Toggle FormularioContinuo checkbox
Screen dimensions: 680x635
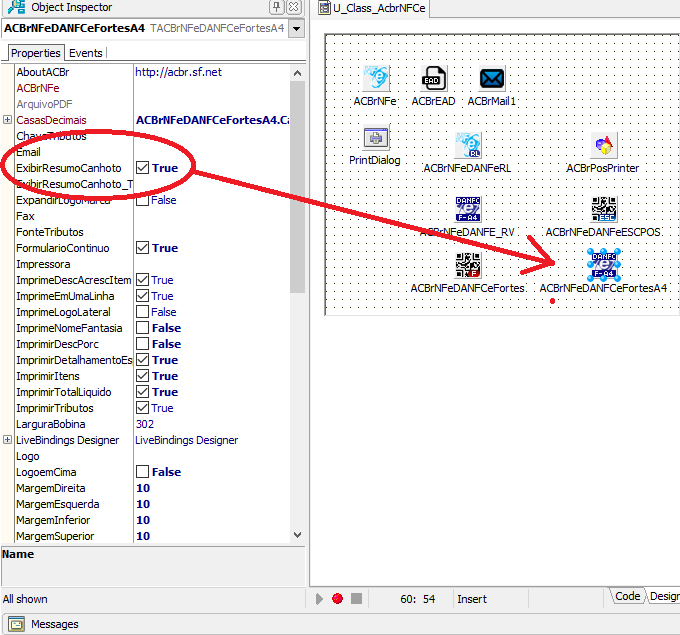[142, 248]
